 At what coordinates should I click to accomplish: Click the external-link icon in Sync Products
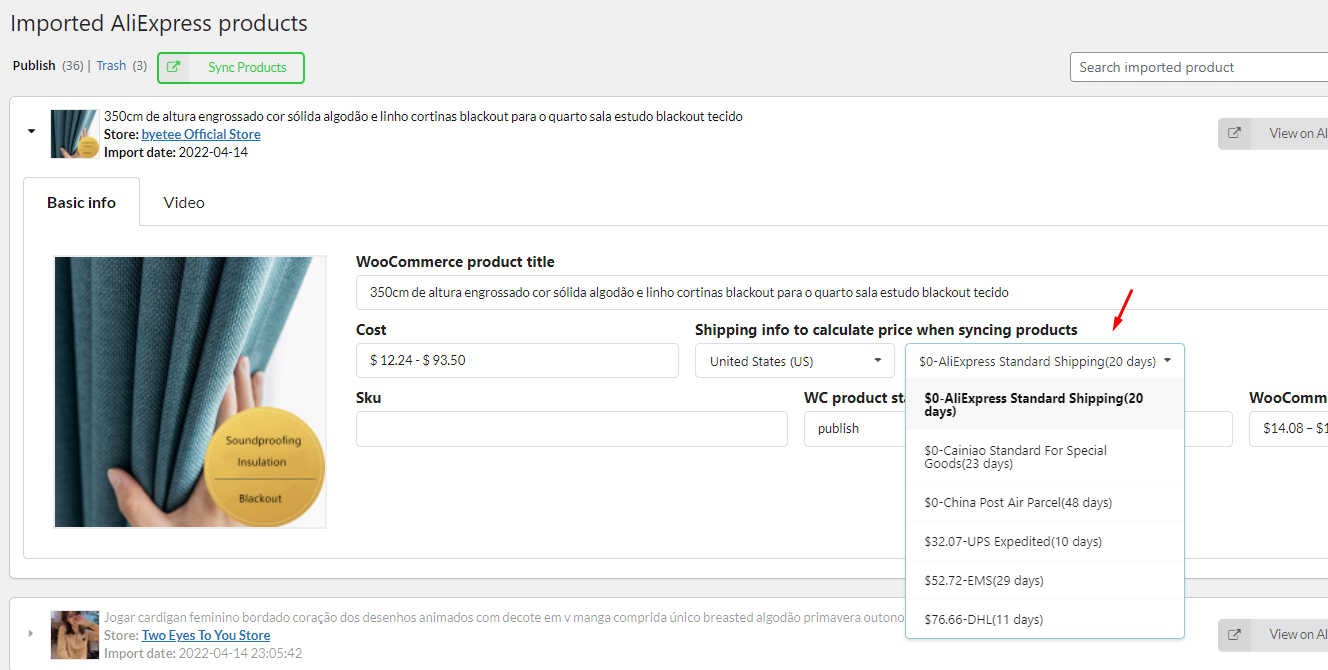pyautogui.click(x=173, y=67)
